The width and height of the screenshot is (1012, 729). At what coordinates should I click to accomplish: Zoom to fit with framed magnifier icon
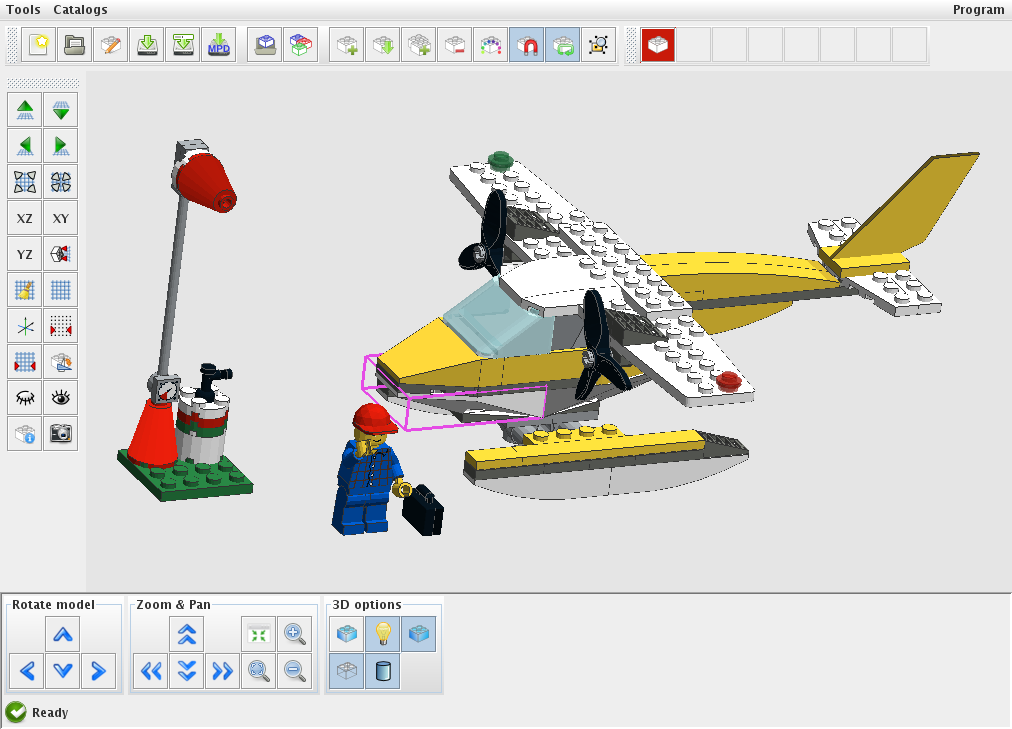tap(258, 671)
